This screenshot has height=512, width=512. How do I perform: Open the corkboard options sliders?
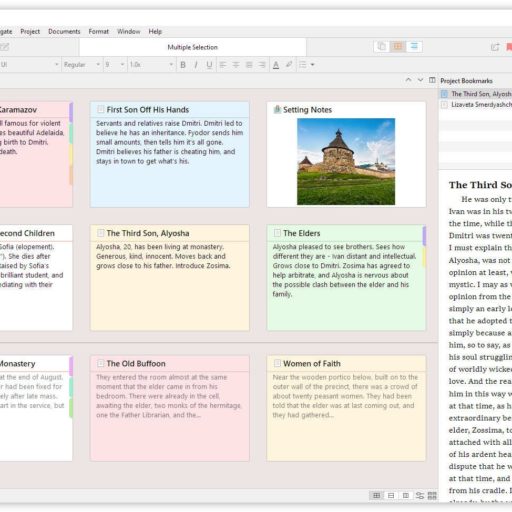tap(420, 495)
